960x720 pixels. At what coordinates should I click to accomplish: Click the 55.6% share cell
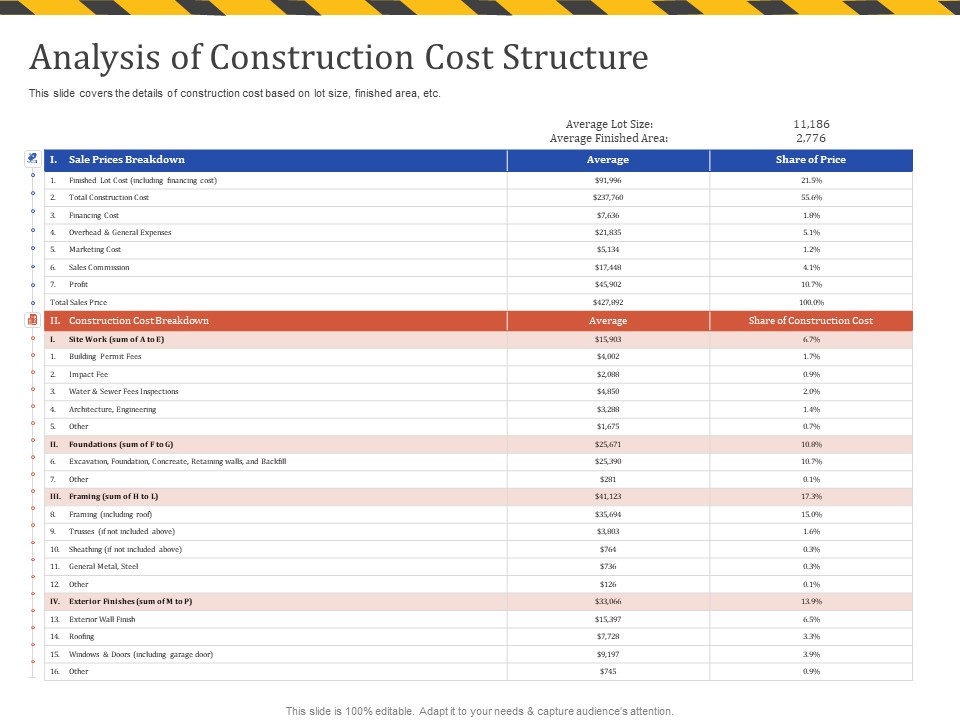point(811,198)
